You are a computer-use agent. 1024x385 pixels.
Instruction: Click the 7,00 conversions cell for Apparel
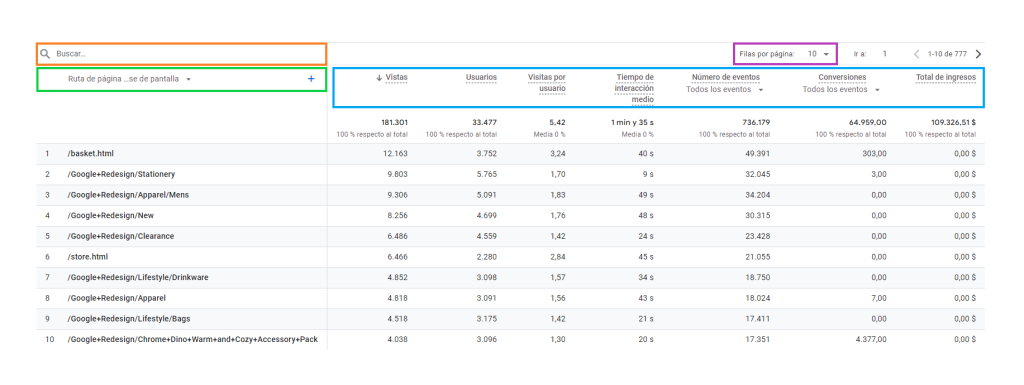[878, 298]
